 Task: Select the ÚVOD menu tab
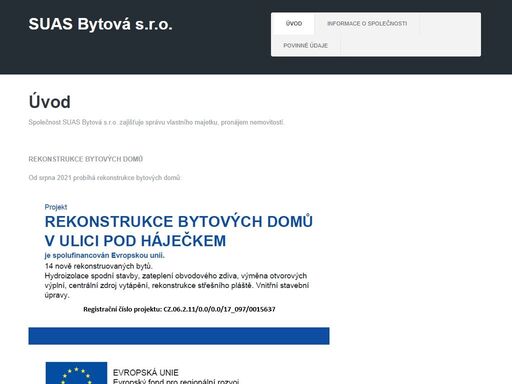294,24
